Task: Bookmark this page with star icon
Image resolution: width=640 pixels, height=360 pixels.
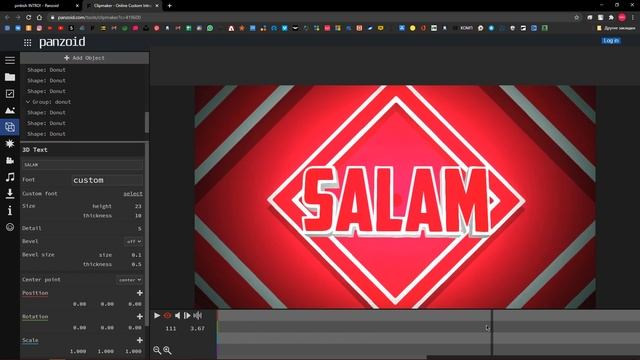Action: [576, 18]
